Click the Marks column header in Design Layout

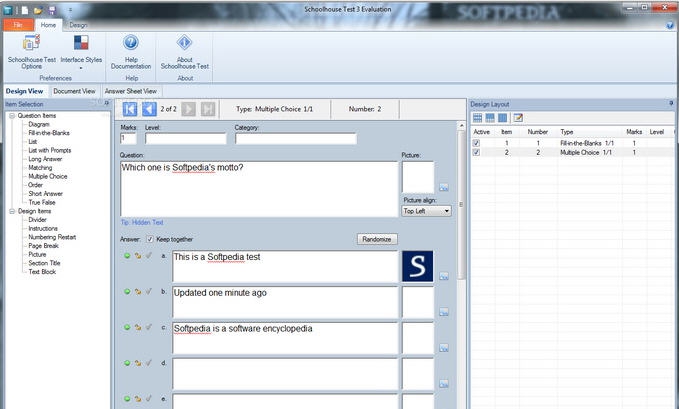tap(634, 132)
